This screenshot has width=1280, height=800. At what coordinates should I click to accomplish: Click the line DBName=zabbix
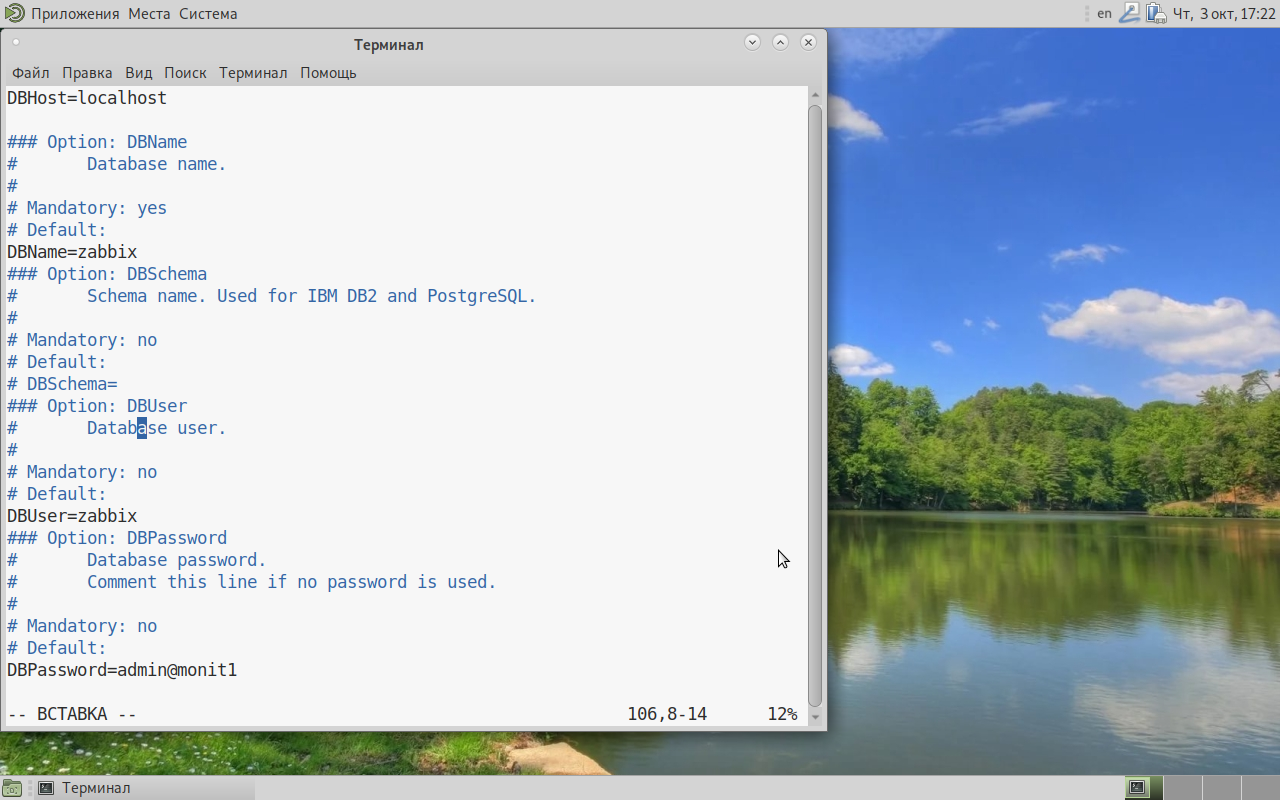(72, 252)
